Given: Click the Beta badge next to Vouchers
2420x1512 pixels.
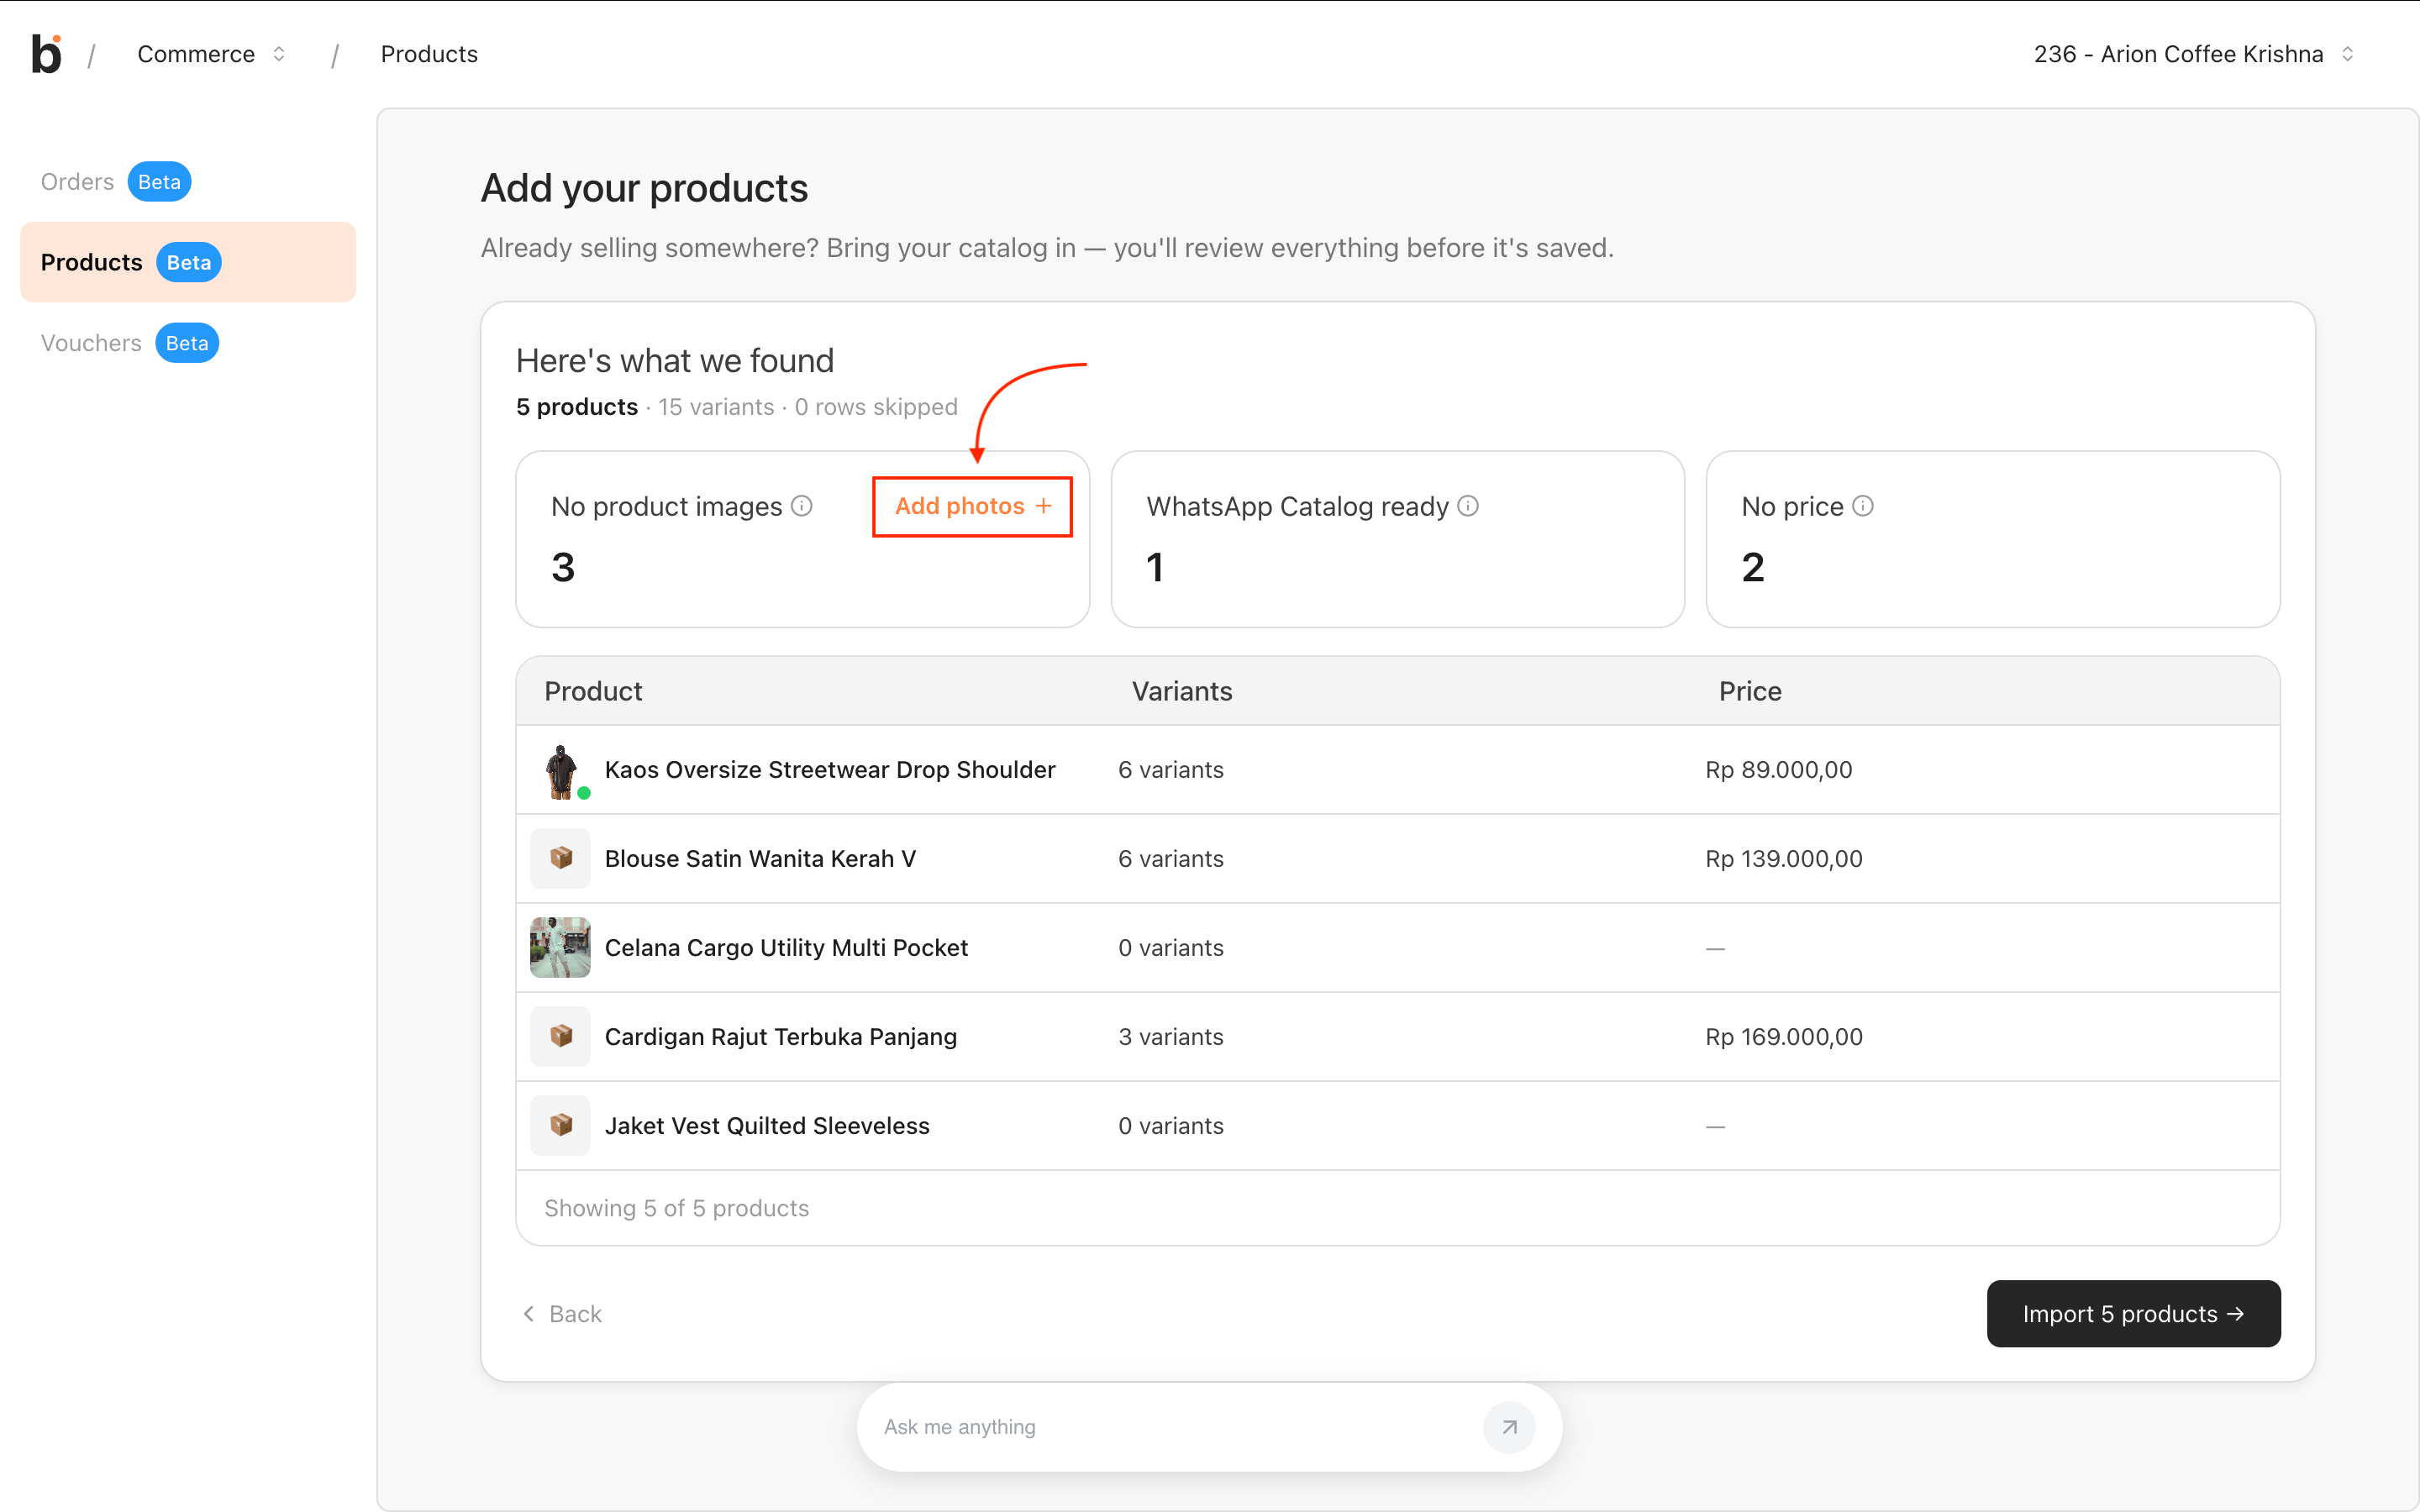Looking at the screenshot, I should [x=187, y=343].
